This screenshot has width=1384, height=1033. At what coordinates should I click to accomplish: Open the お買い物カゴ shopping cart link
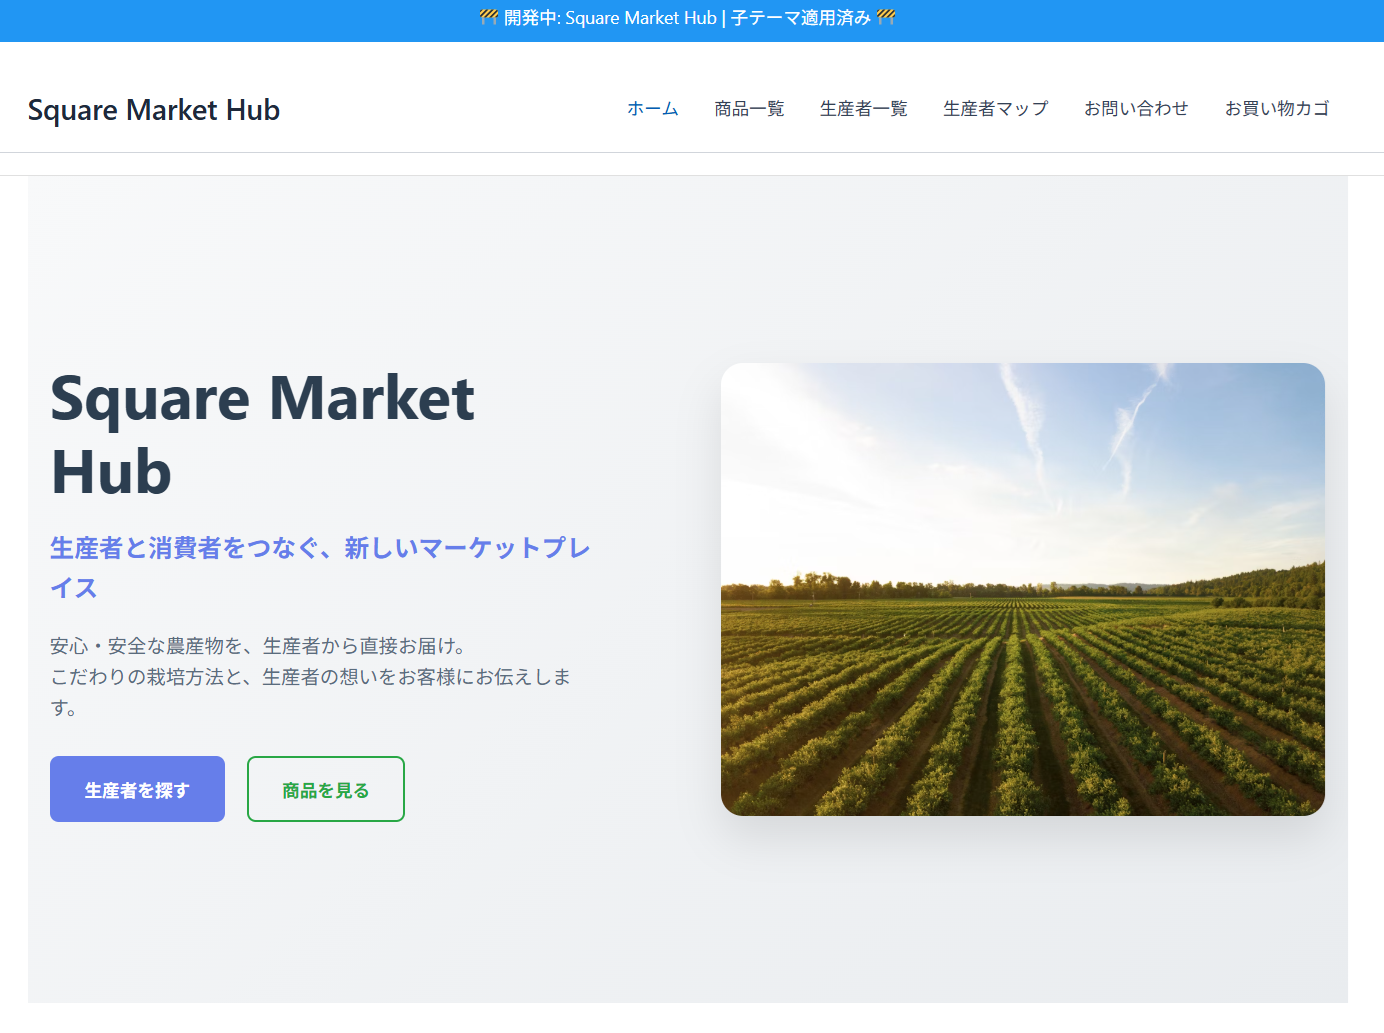(x=1277, y=109)
